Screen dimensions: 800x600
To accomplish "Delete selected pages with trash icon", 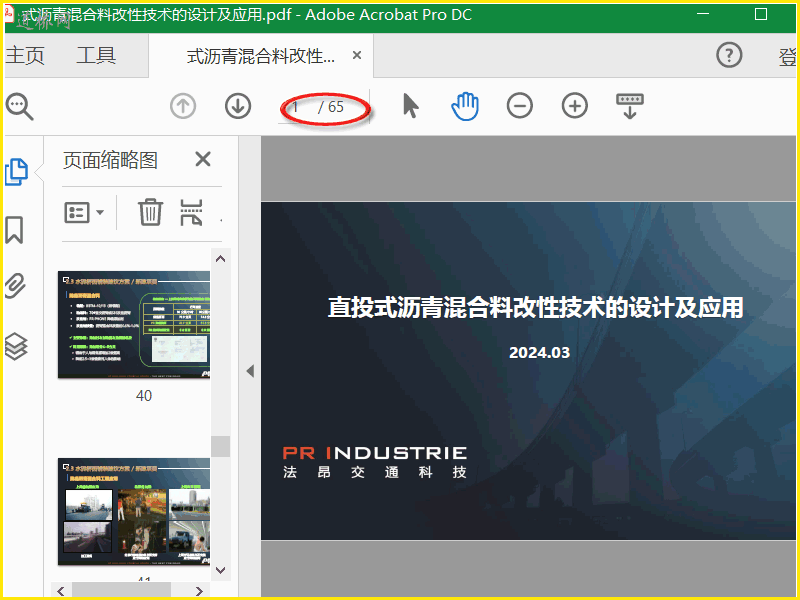I will pos(151,212).
